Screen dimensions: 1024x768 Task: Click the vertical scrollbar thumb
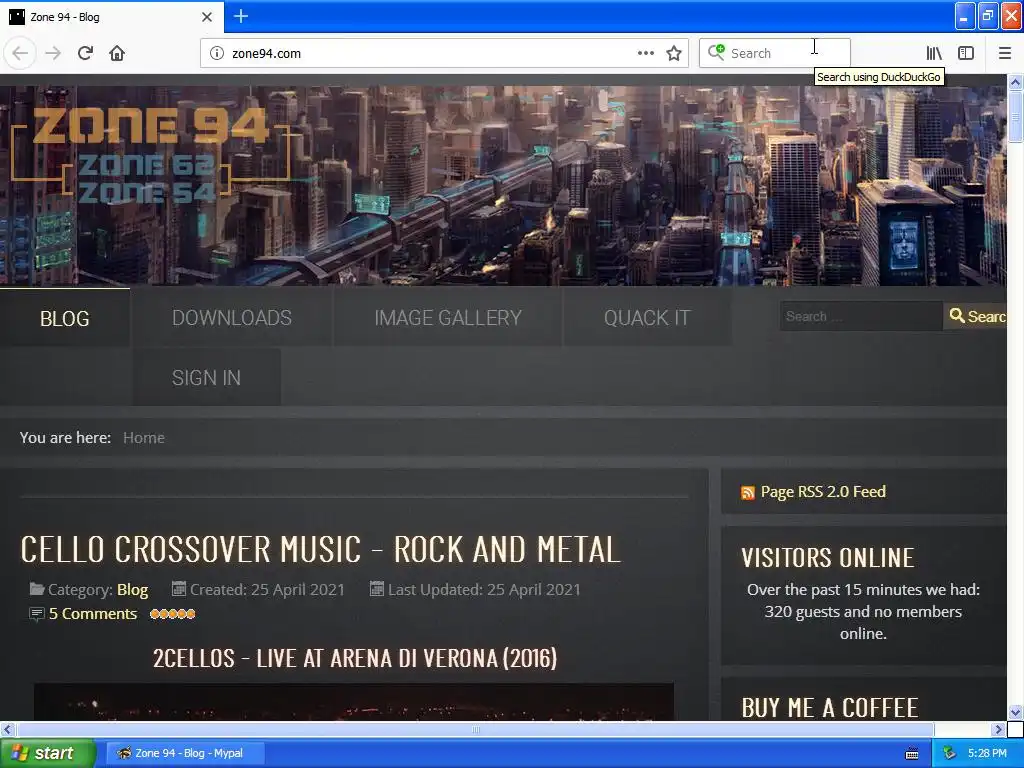(x=1015, y=116)
